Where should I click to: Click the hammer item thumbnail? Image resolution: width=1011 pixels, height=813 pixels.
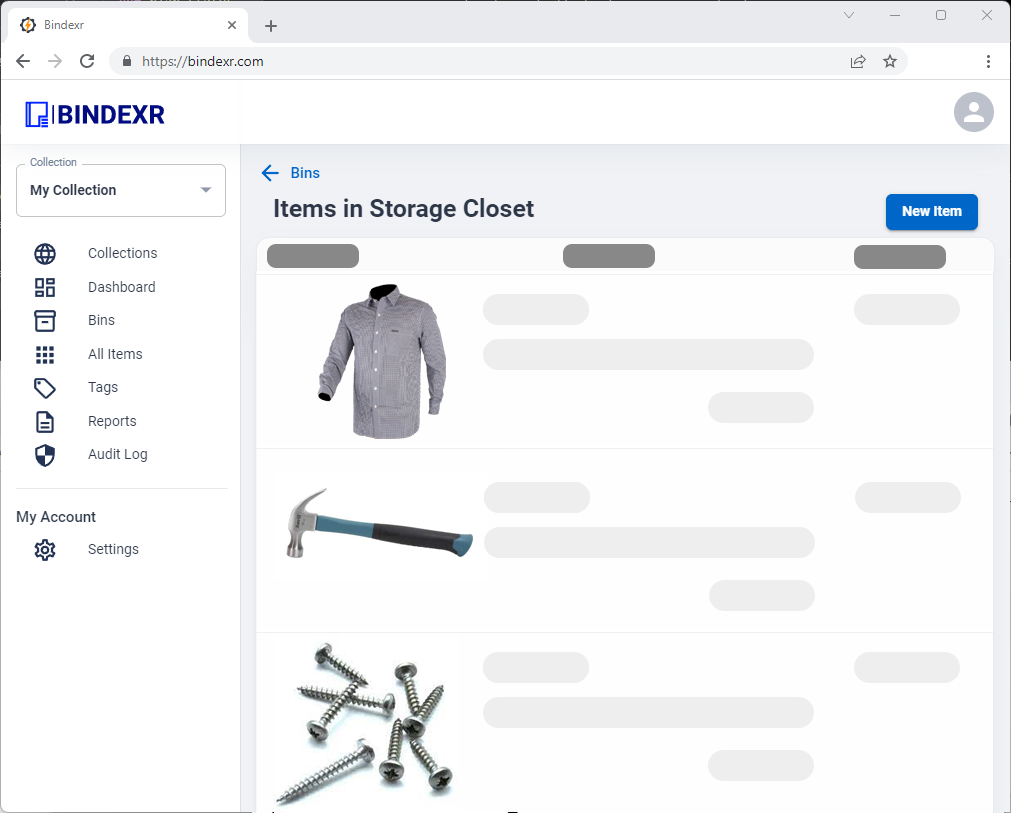click(x=379, y=522)
